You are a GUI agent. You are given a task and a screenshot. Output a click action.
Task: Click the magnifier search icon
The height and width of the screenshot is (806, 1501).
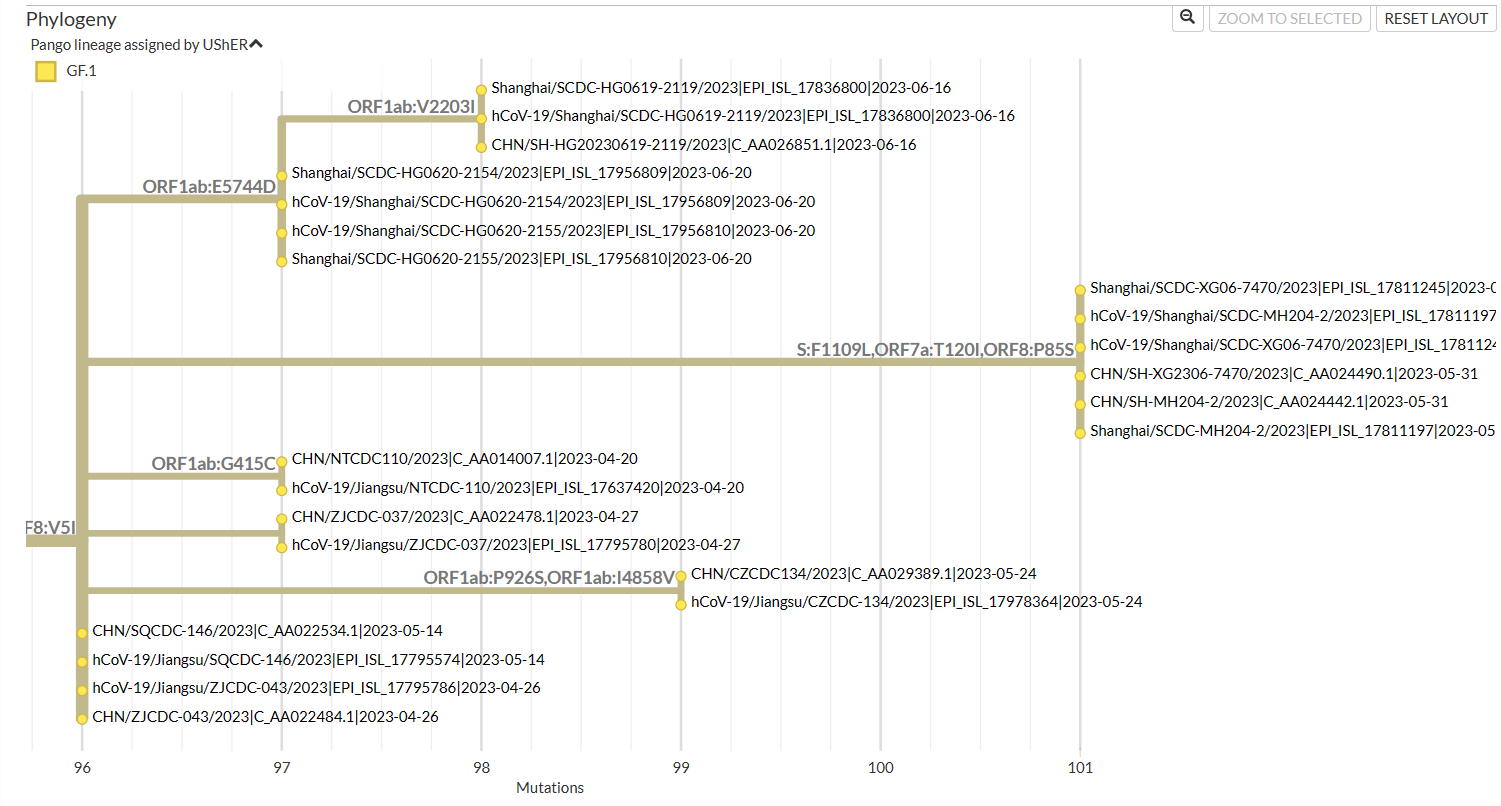(x=1187, y=18)
